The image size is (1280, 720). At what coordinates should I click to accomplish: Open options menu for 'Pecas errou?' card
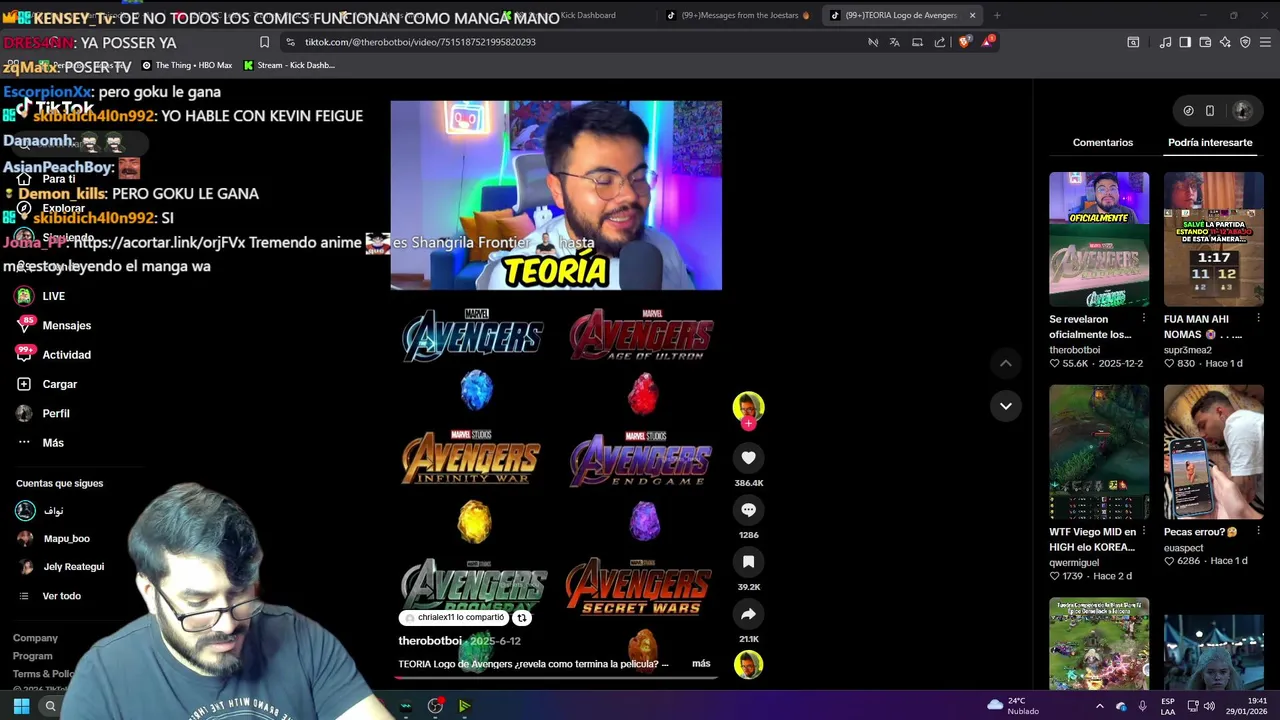[x=1259, y=532]
